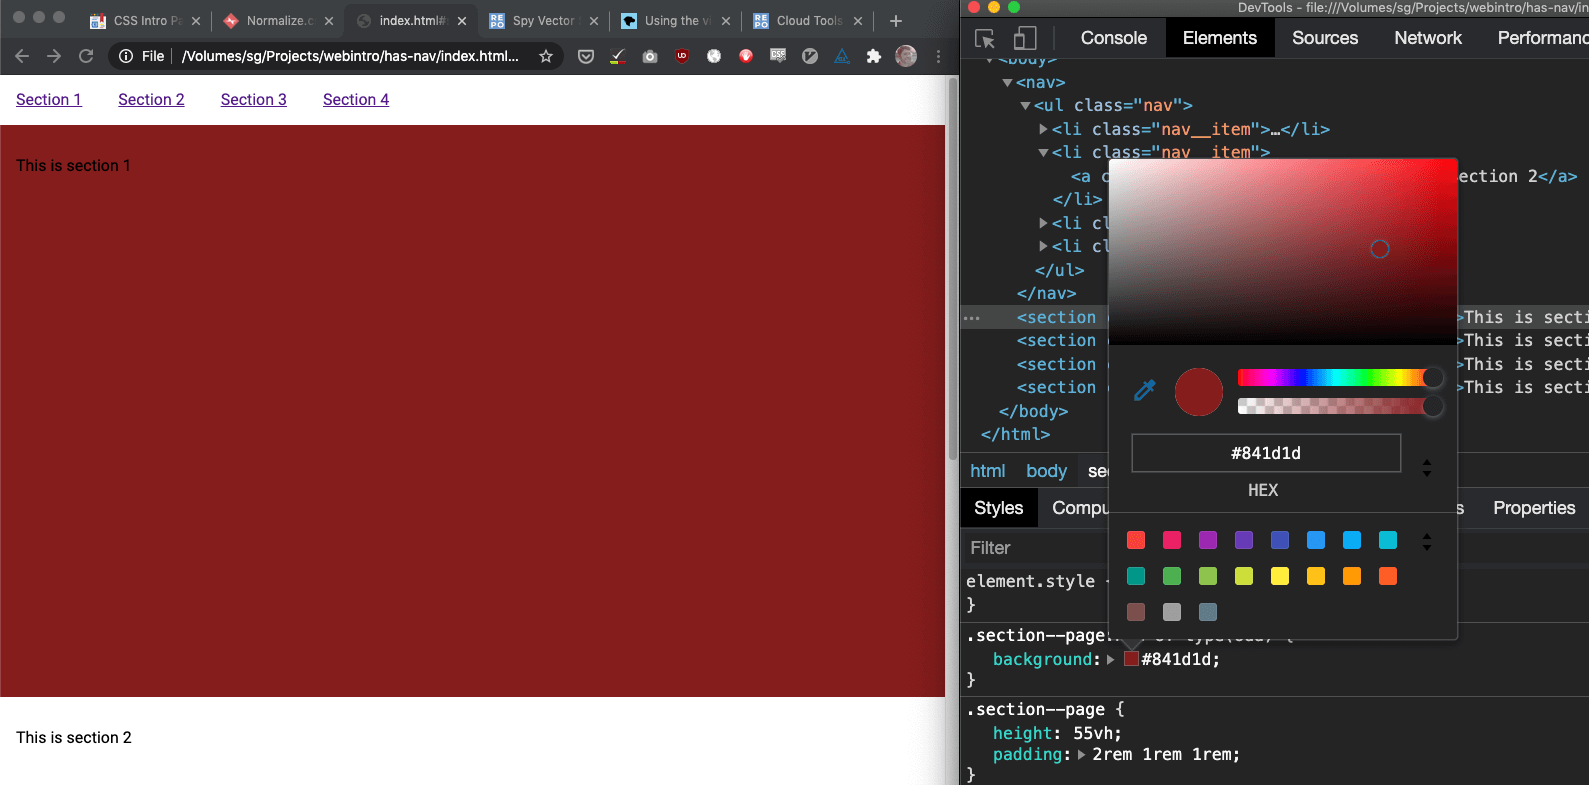1589x785 pixels.
Task: Open the Network tab in DevTools
Action: coord(1427,38)
